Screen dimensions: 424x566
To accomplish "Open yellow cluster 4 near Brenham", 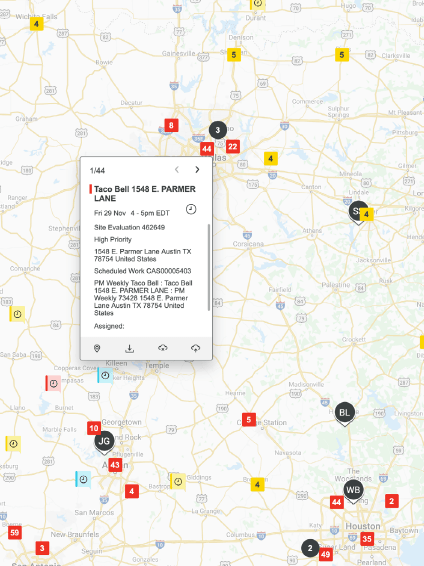I will 257,484.
